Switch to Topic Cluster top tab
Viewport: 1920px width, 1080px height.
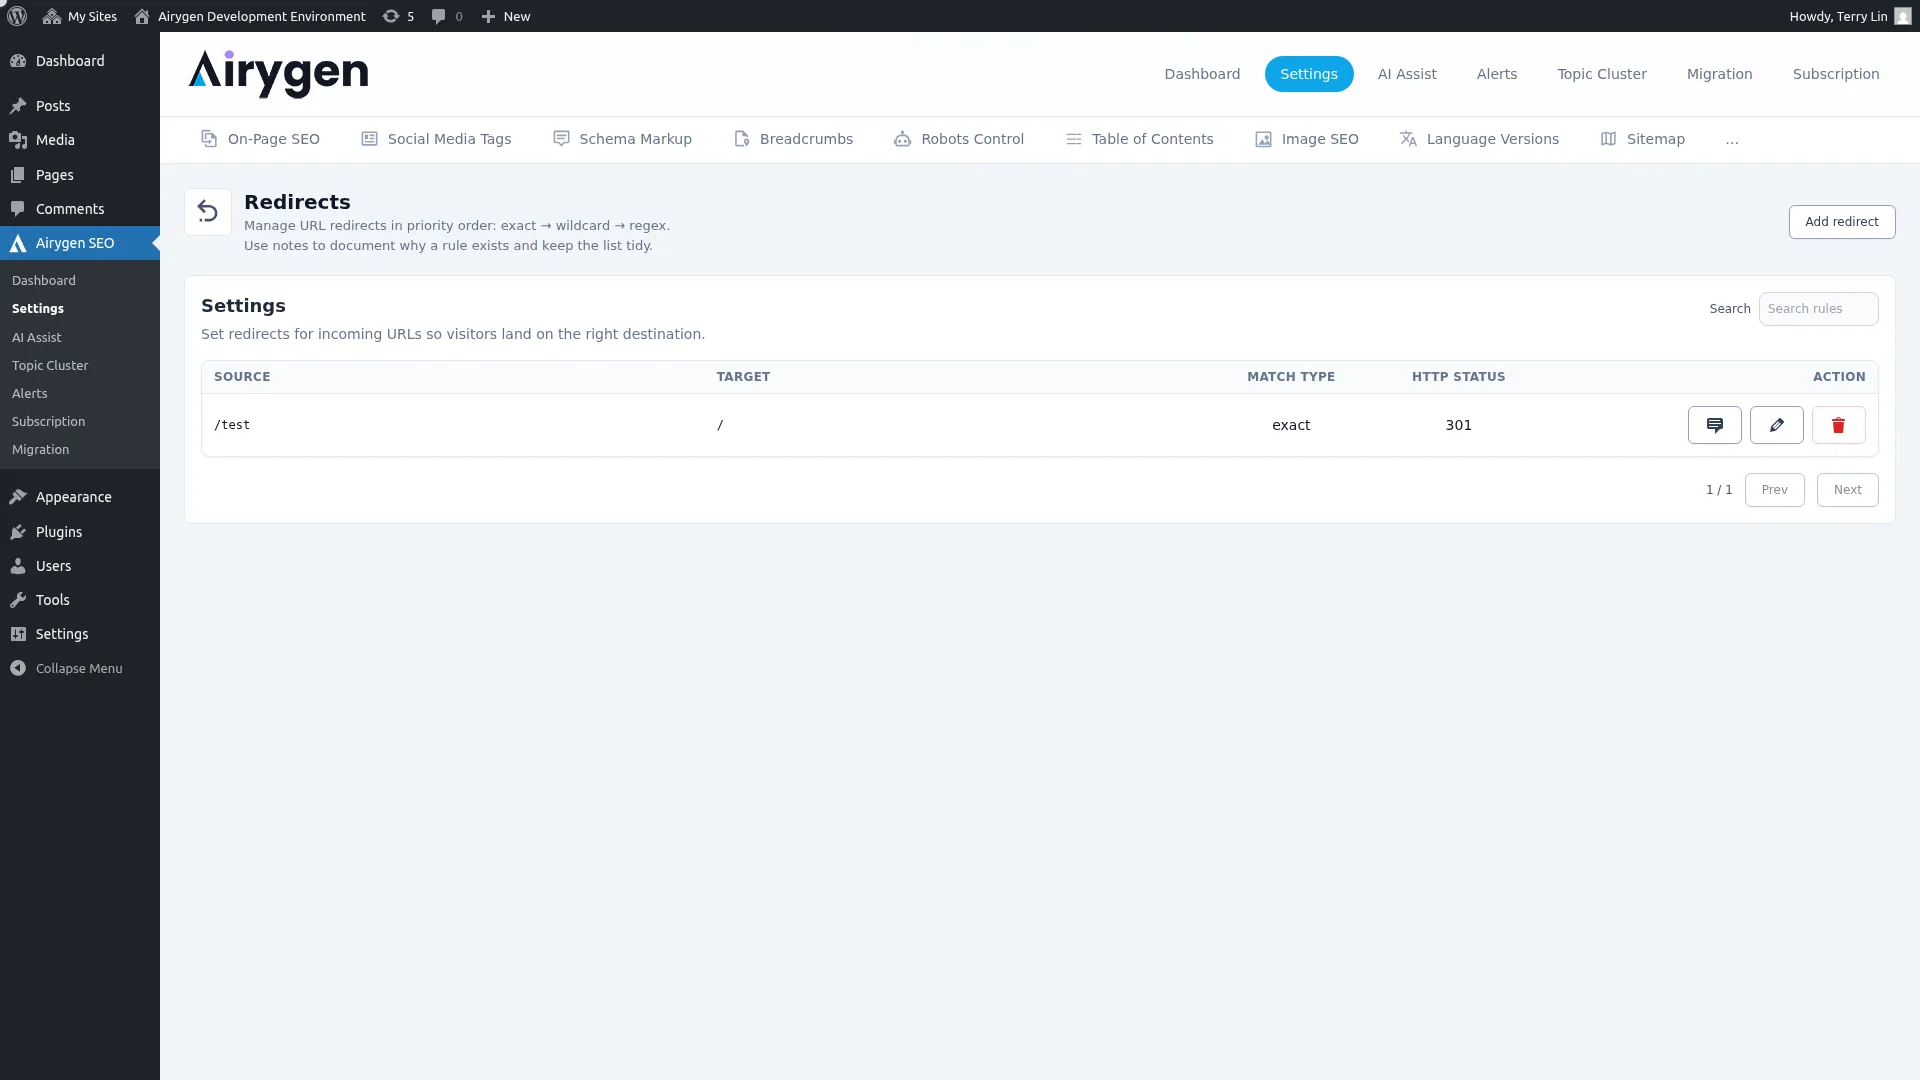(x=1602, y=74)
